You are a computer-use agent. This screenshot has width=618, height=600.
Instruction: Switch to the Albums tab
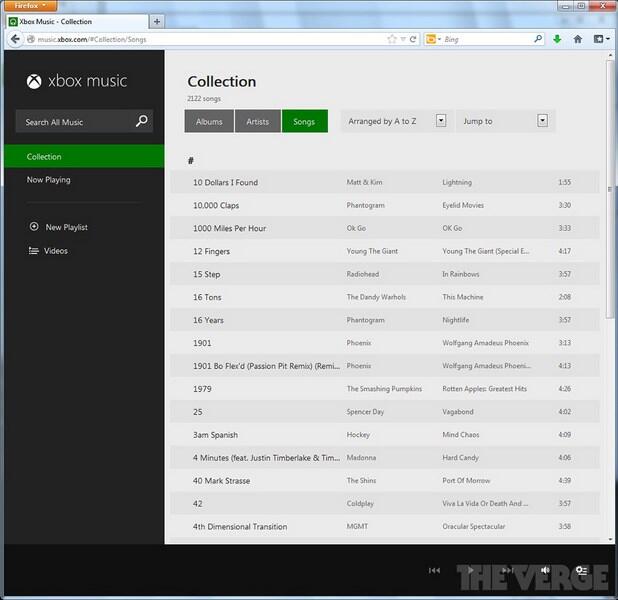(209, 121)
